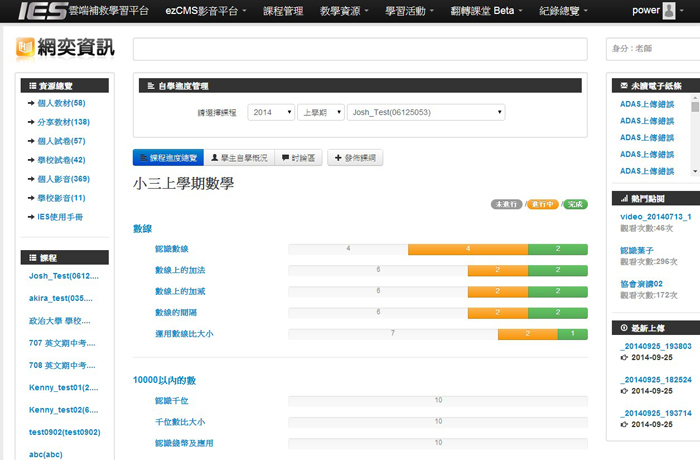Click green segment of 運用數線比大小 progress bar
The width and height of the screenshot is (700, 460).
click(x=573, y=334)
